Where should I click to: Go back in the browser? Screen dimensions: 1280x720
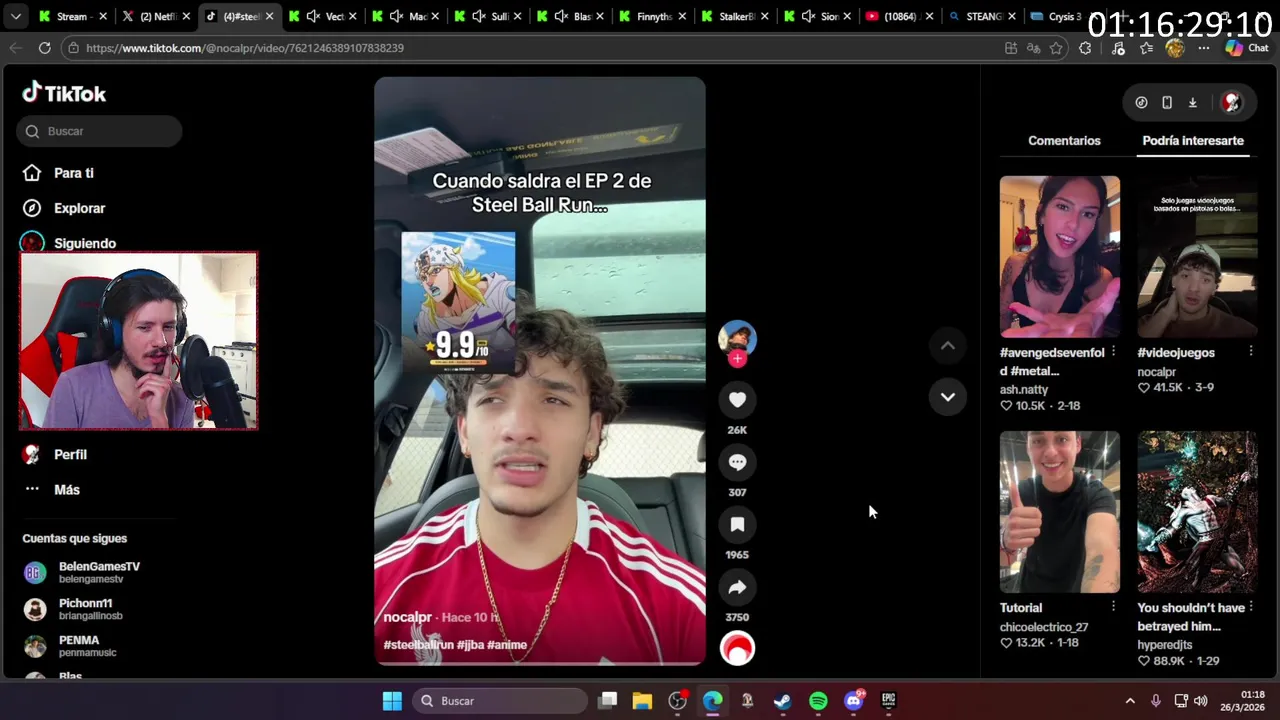coord(15,48)
